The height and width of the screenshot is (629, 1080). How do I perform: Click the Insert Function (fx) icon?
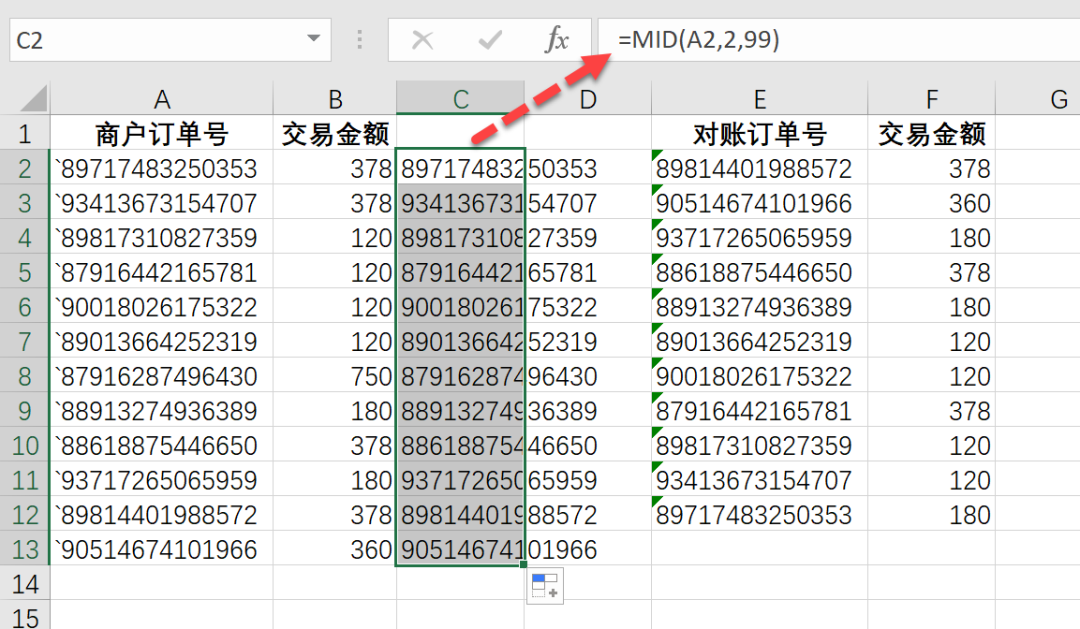558,40
